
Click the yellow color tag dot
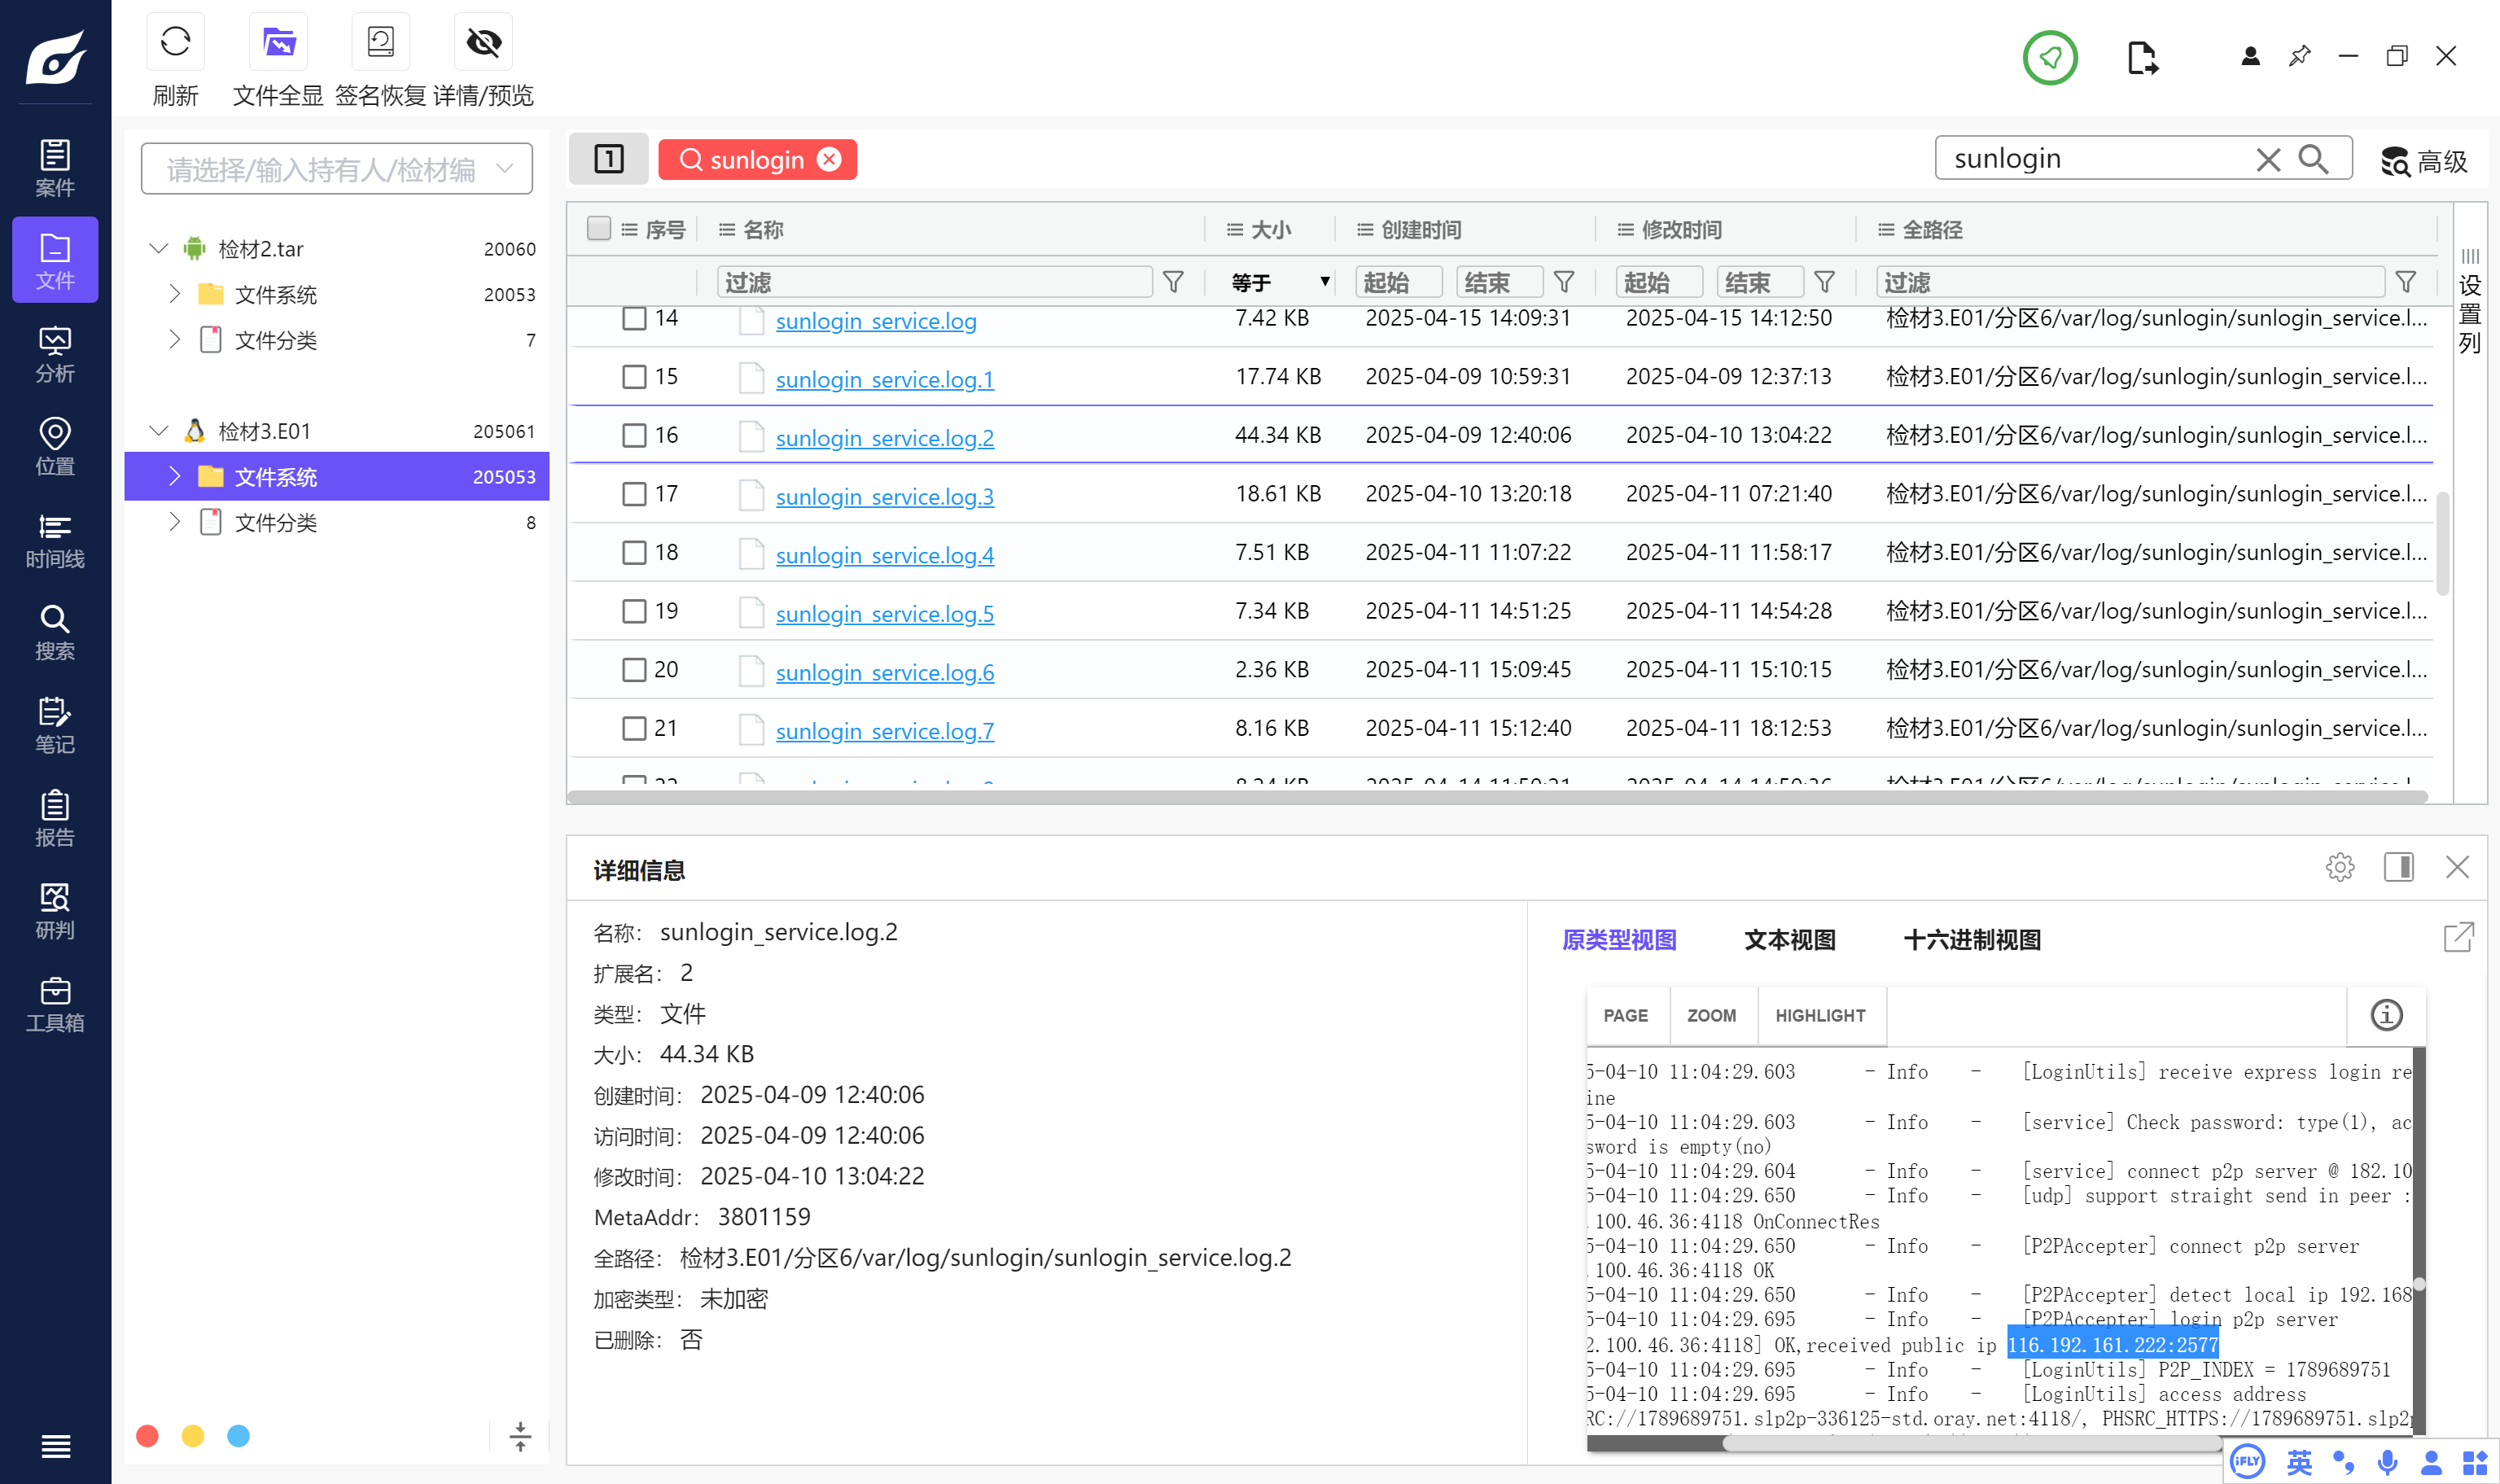pos(193,1436)
